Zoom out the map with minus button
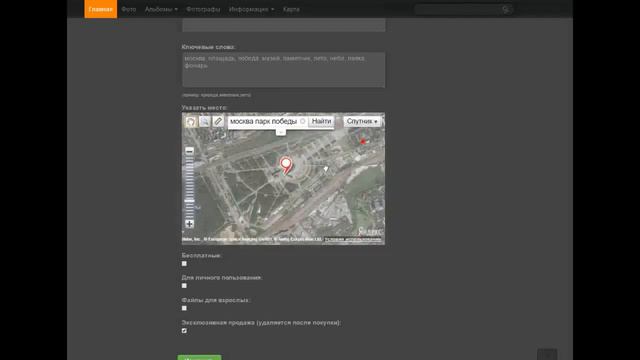Image resolution: width=640 pixels, height=360 pixels. pyautogui.click(x=189, y=151)
